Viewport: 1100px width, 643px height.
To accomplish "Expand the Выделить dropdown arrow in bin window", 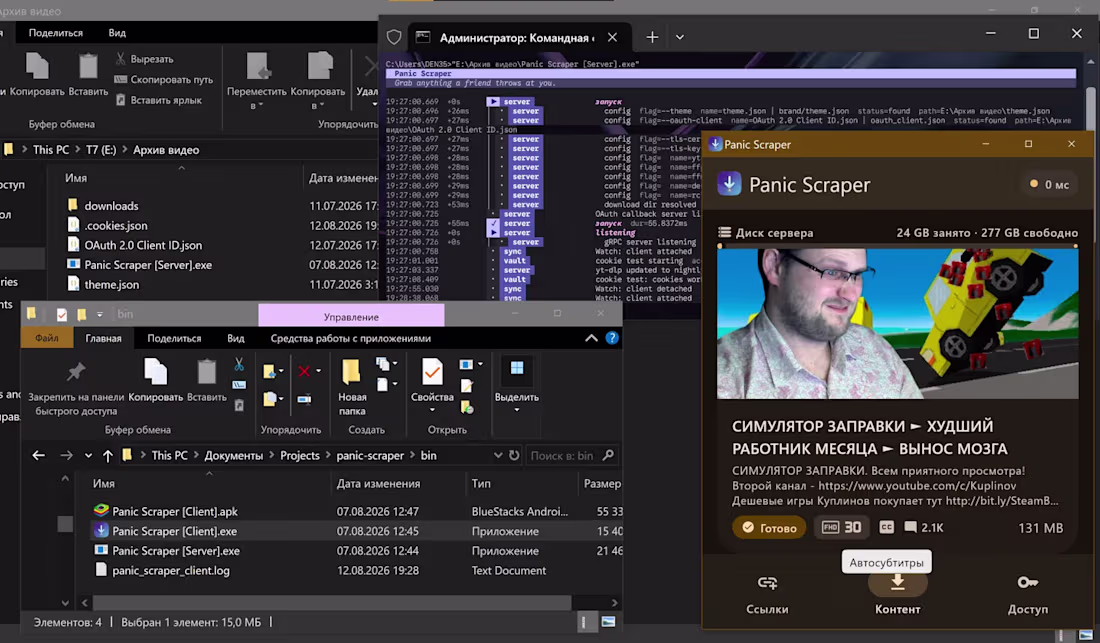I will 517,410.
